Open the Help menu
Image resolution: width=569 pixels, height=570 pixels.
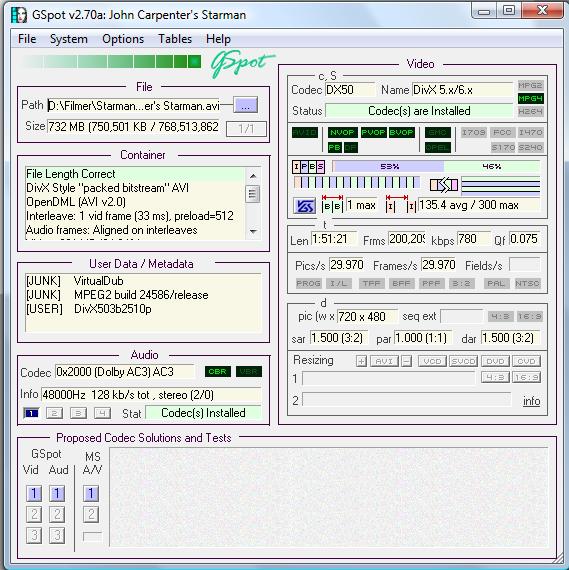click(218, 39)
